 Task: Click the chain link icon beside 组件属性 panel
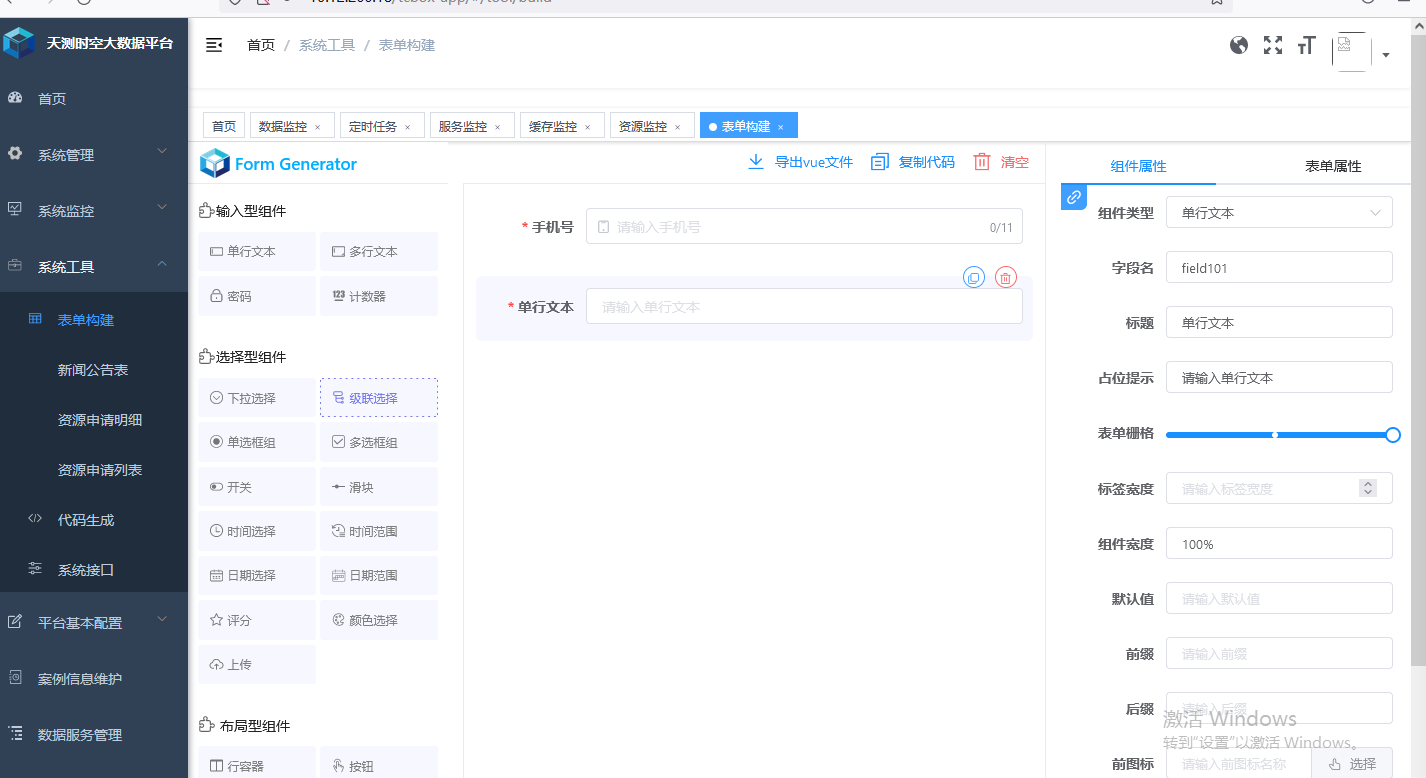coord(1073,197)
